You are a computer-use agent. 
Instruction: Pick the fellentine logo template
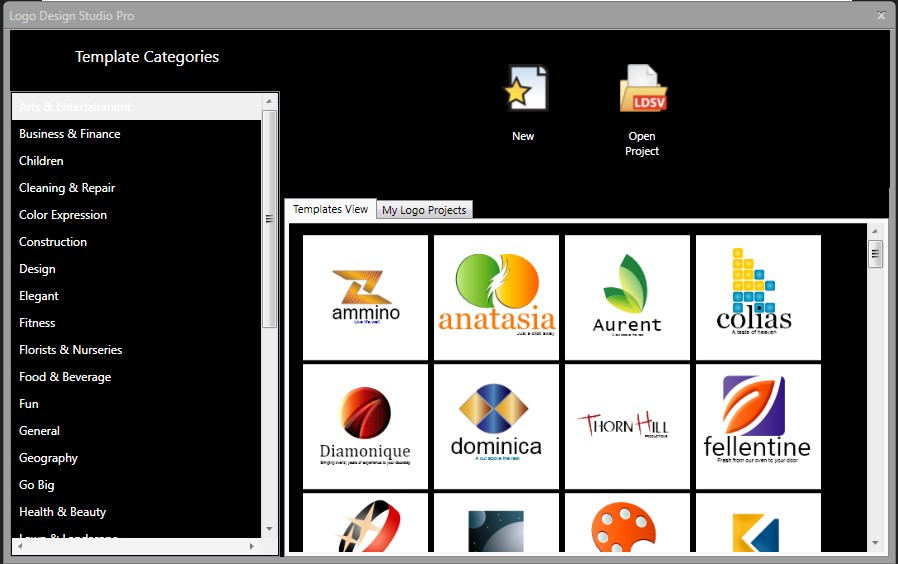tap(758, 426)
